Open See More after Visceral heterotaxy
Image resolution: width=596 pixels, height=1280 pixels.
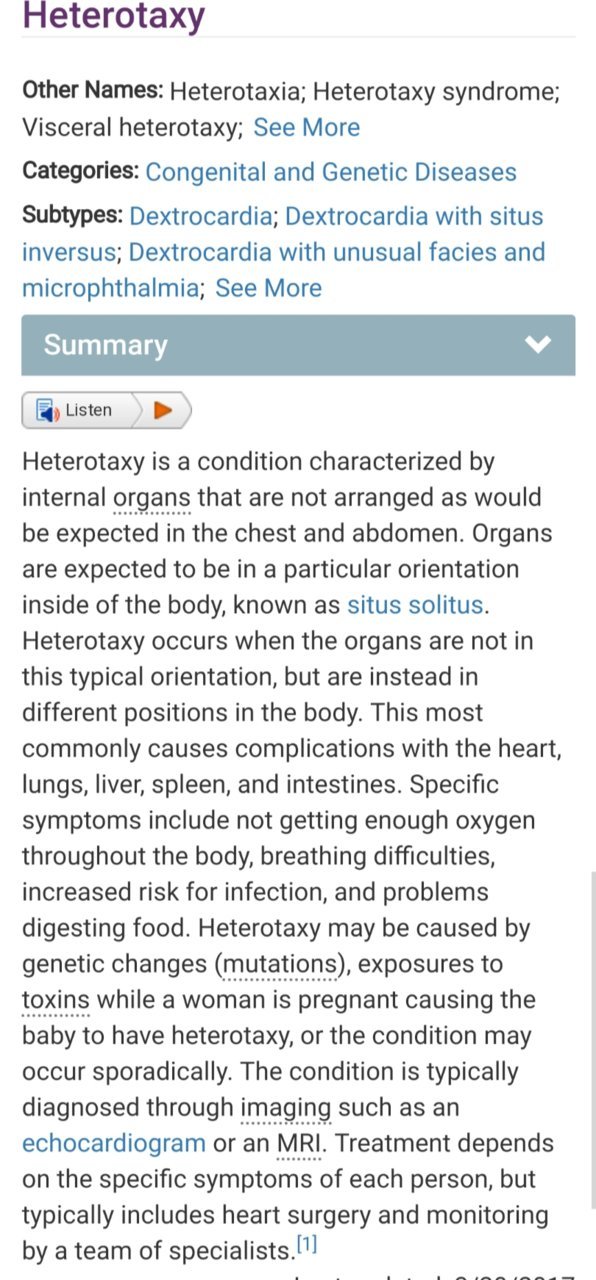pyautogui.click(x=306, y=128)
